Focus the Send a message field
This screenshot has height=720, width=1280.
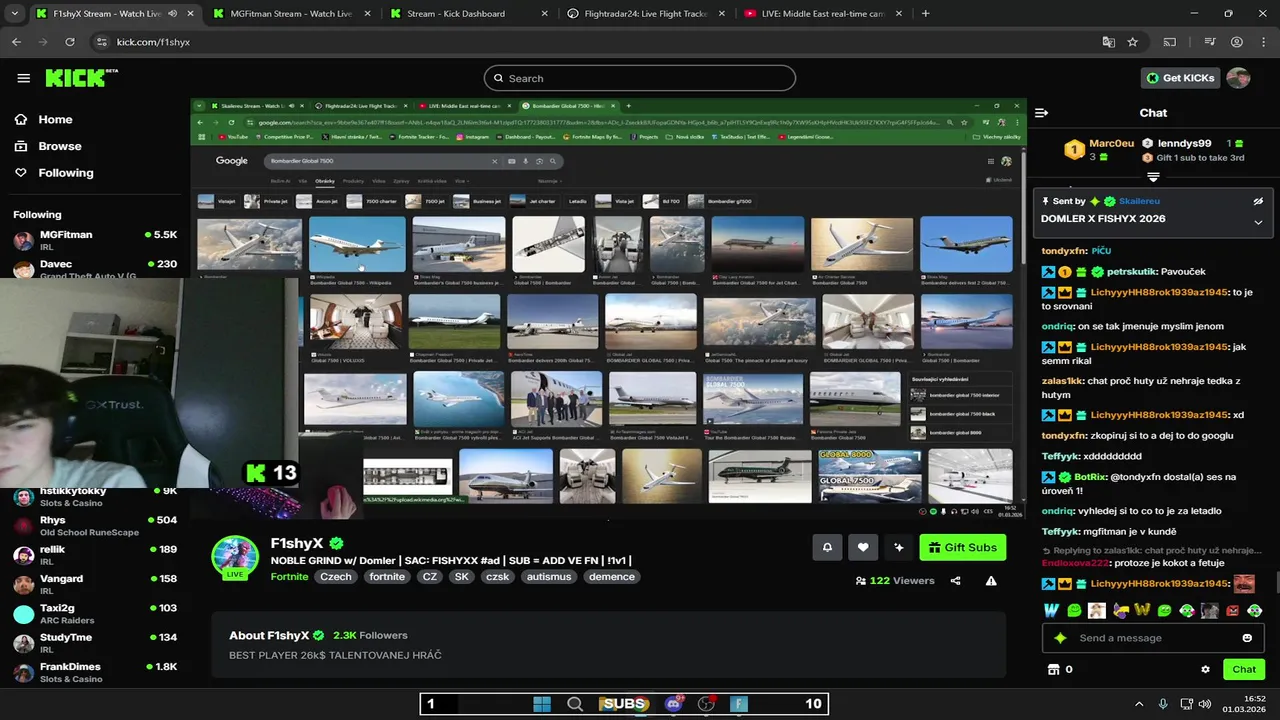tap(1153, 638)
